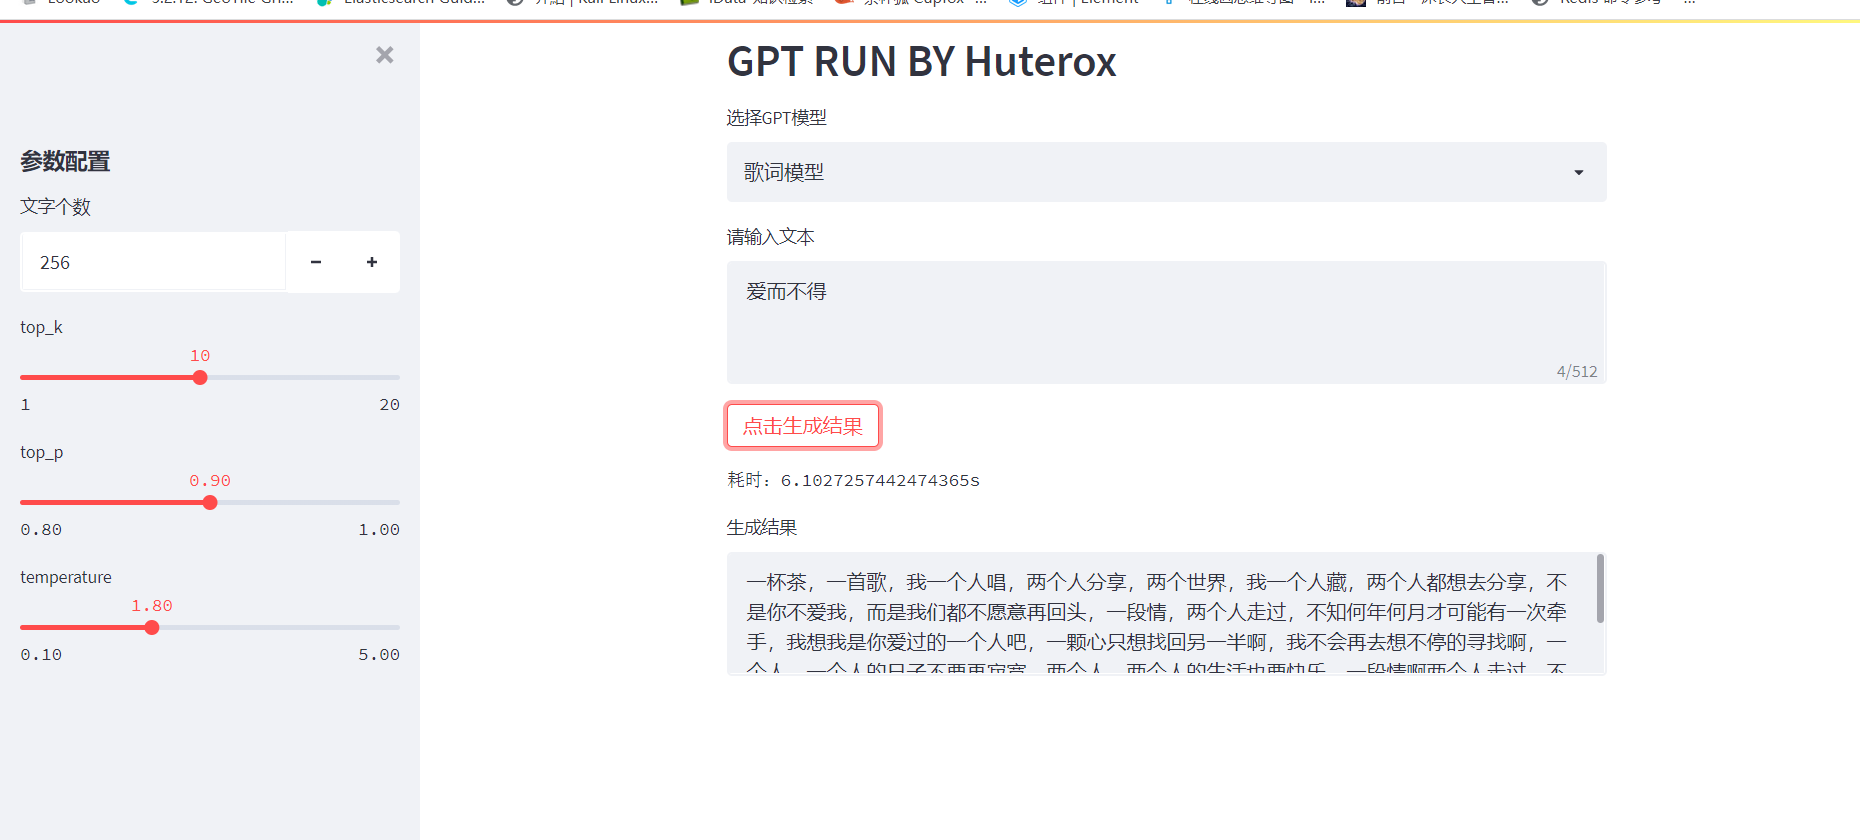
Task: Click the scrollbar of the 生成结果 output box
Action: (1600, 589)
